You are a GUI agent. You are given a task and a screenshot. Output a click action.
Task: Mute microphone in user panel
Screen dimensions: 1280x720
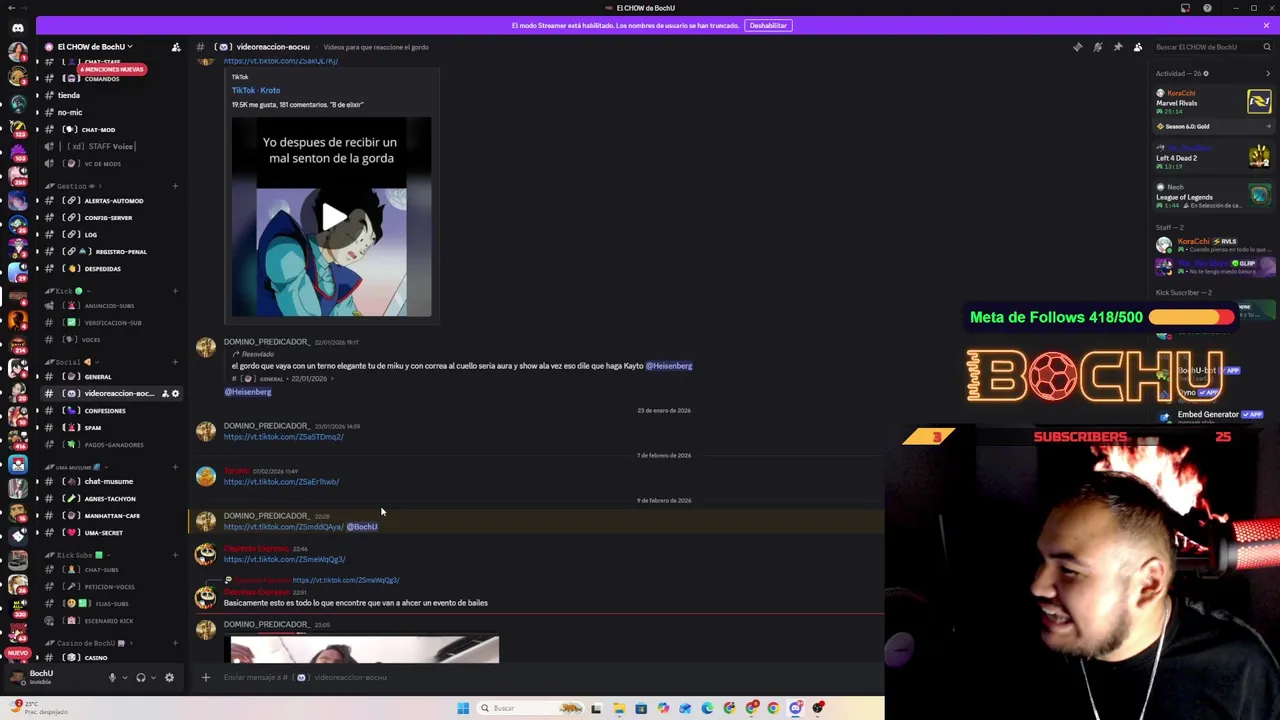(112, 678)
